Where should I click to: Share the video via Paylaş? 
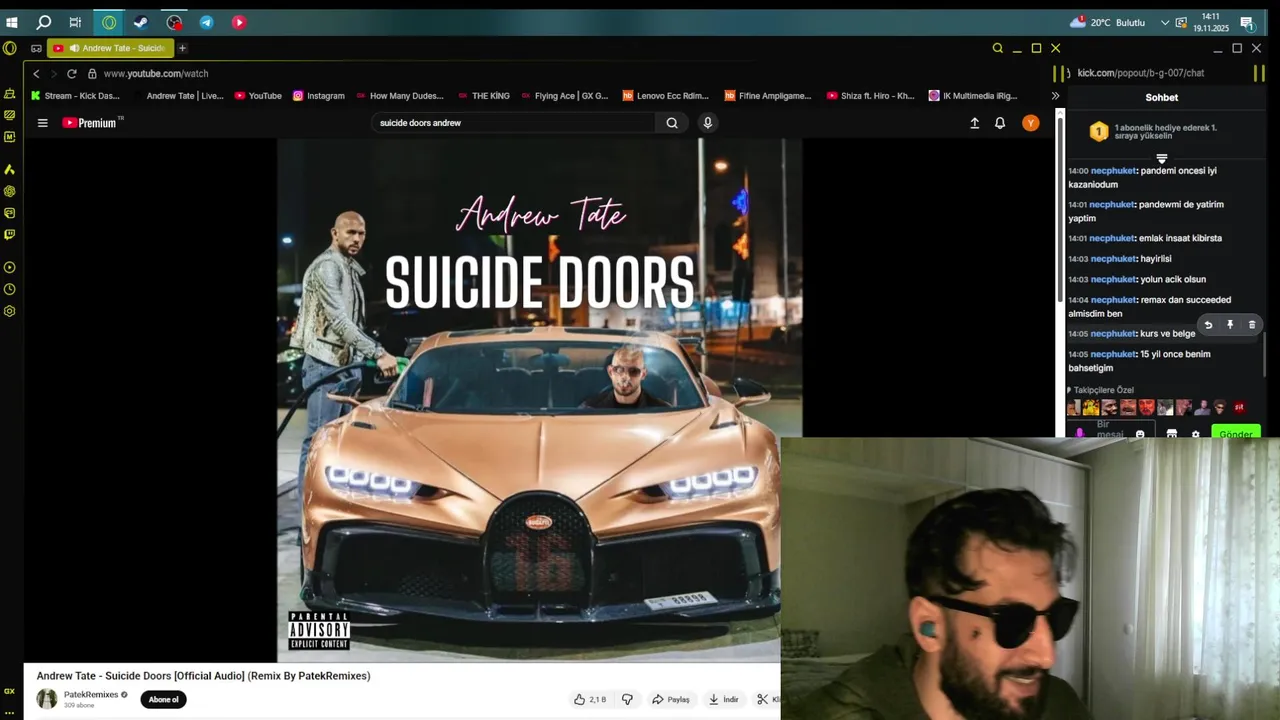670,699
